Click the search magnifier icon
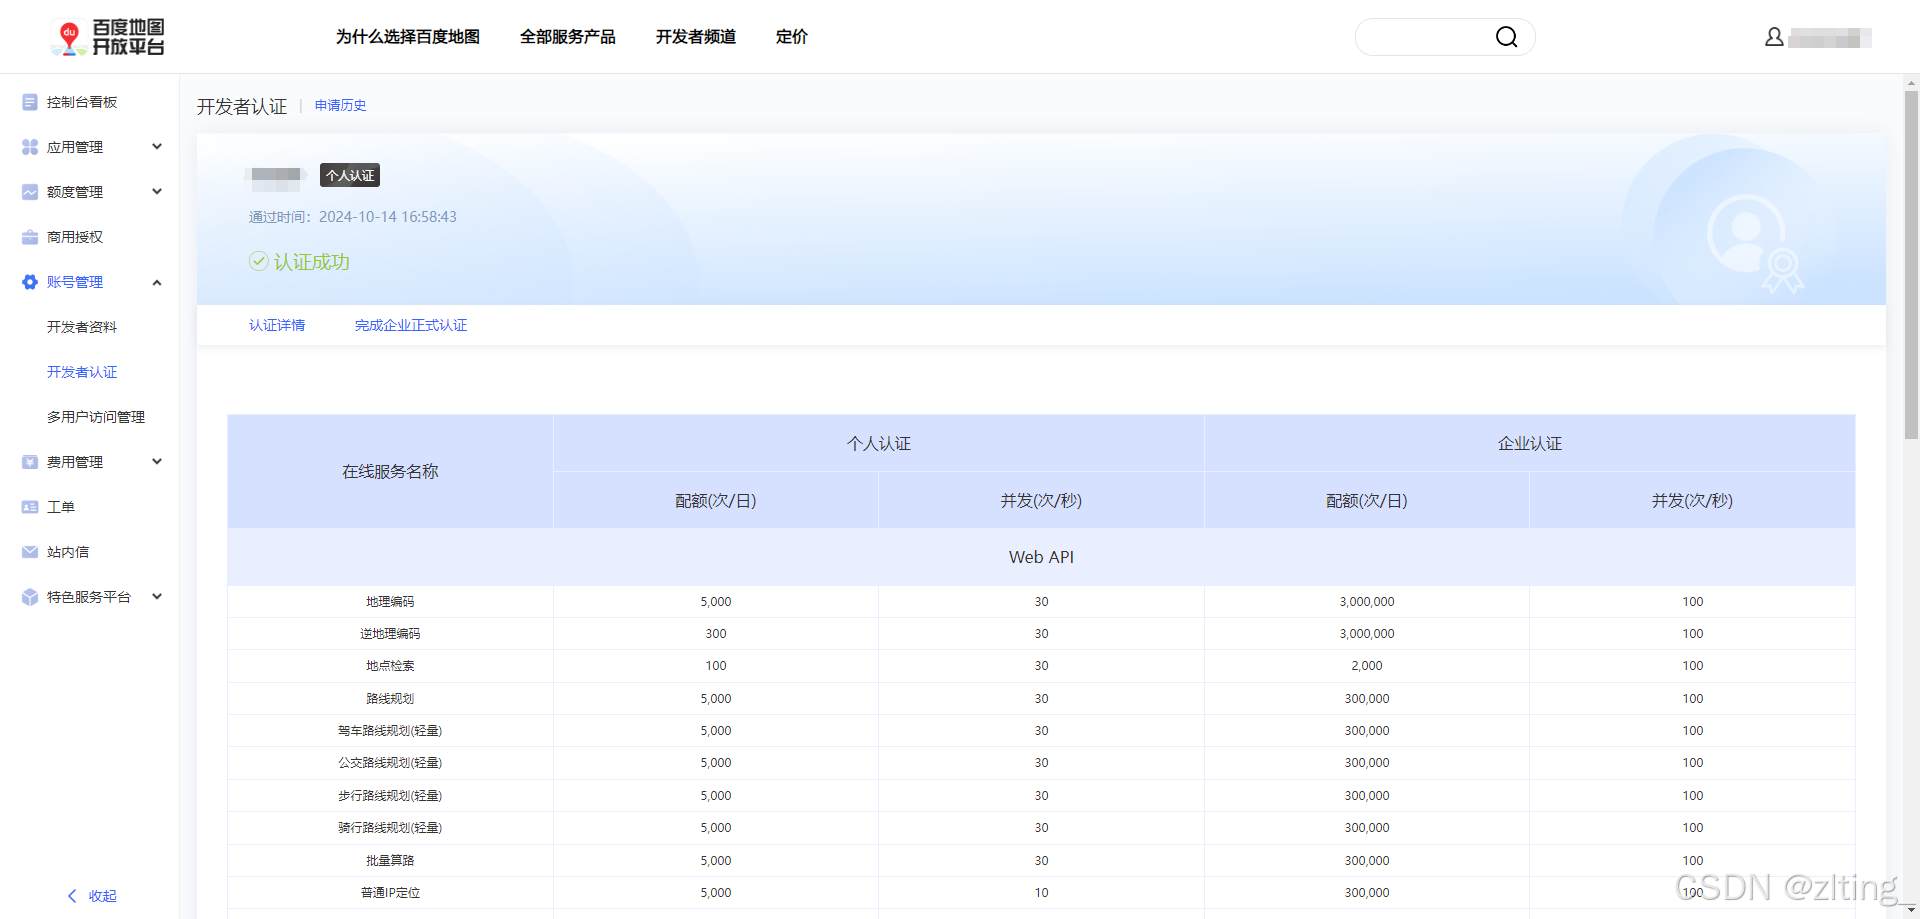Screen dimensions: 1920x919 1506,37
